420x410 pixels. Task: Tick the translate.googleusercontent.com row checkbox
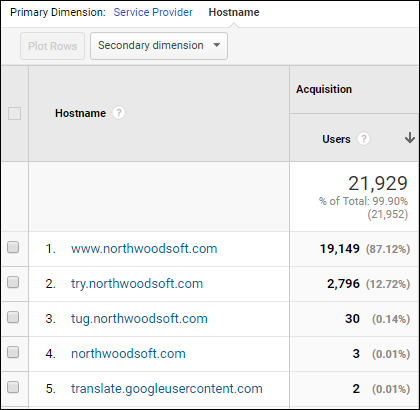(x=13, y=388)
